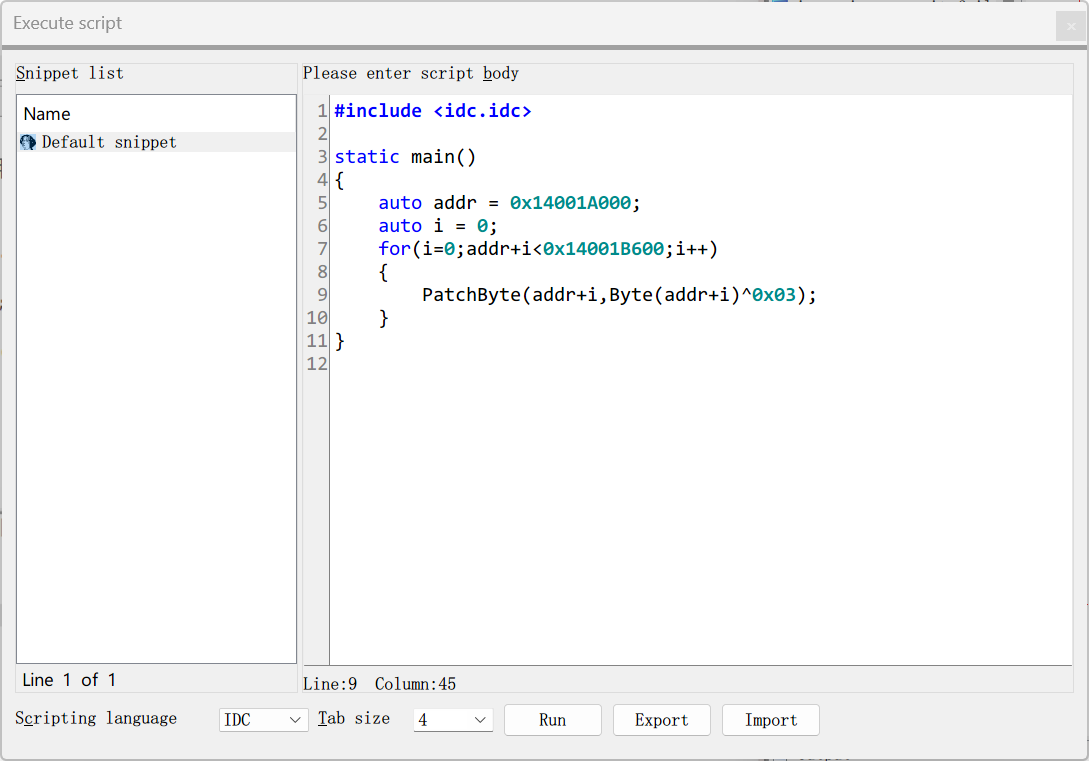The image size is (1089, 761).
Task: Click the Please enter script body label
Action: point(410,74)
